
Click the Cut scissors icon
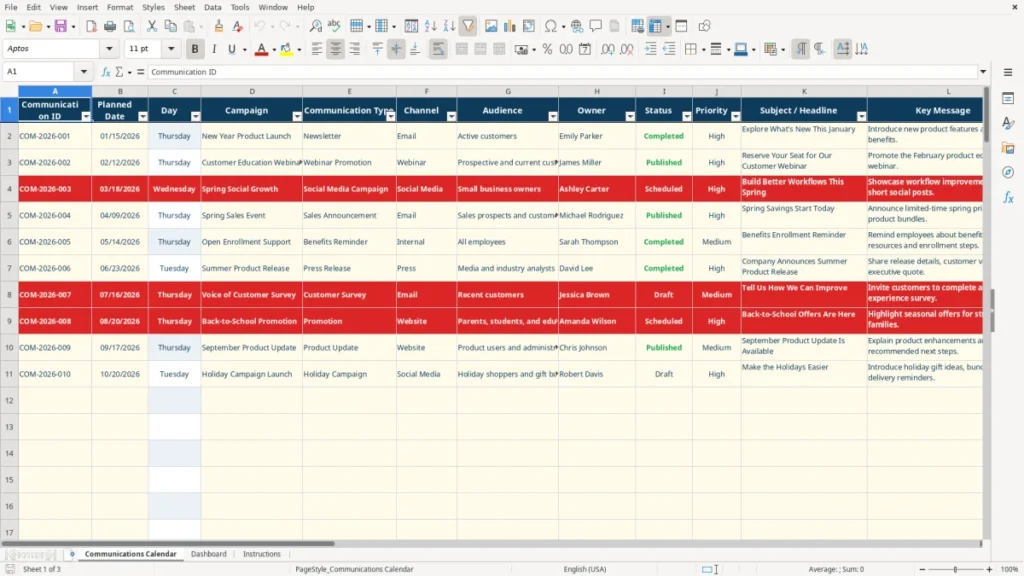(x=152, y=26)
